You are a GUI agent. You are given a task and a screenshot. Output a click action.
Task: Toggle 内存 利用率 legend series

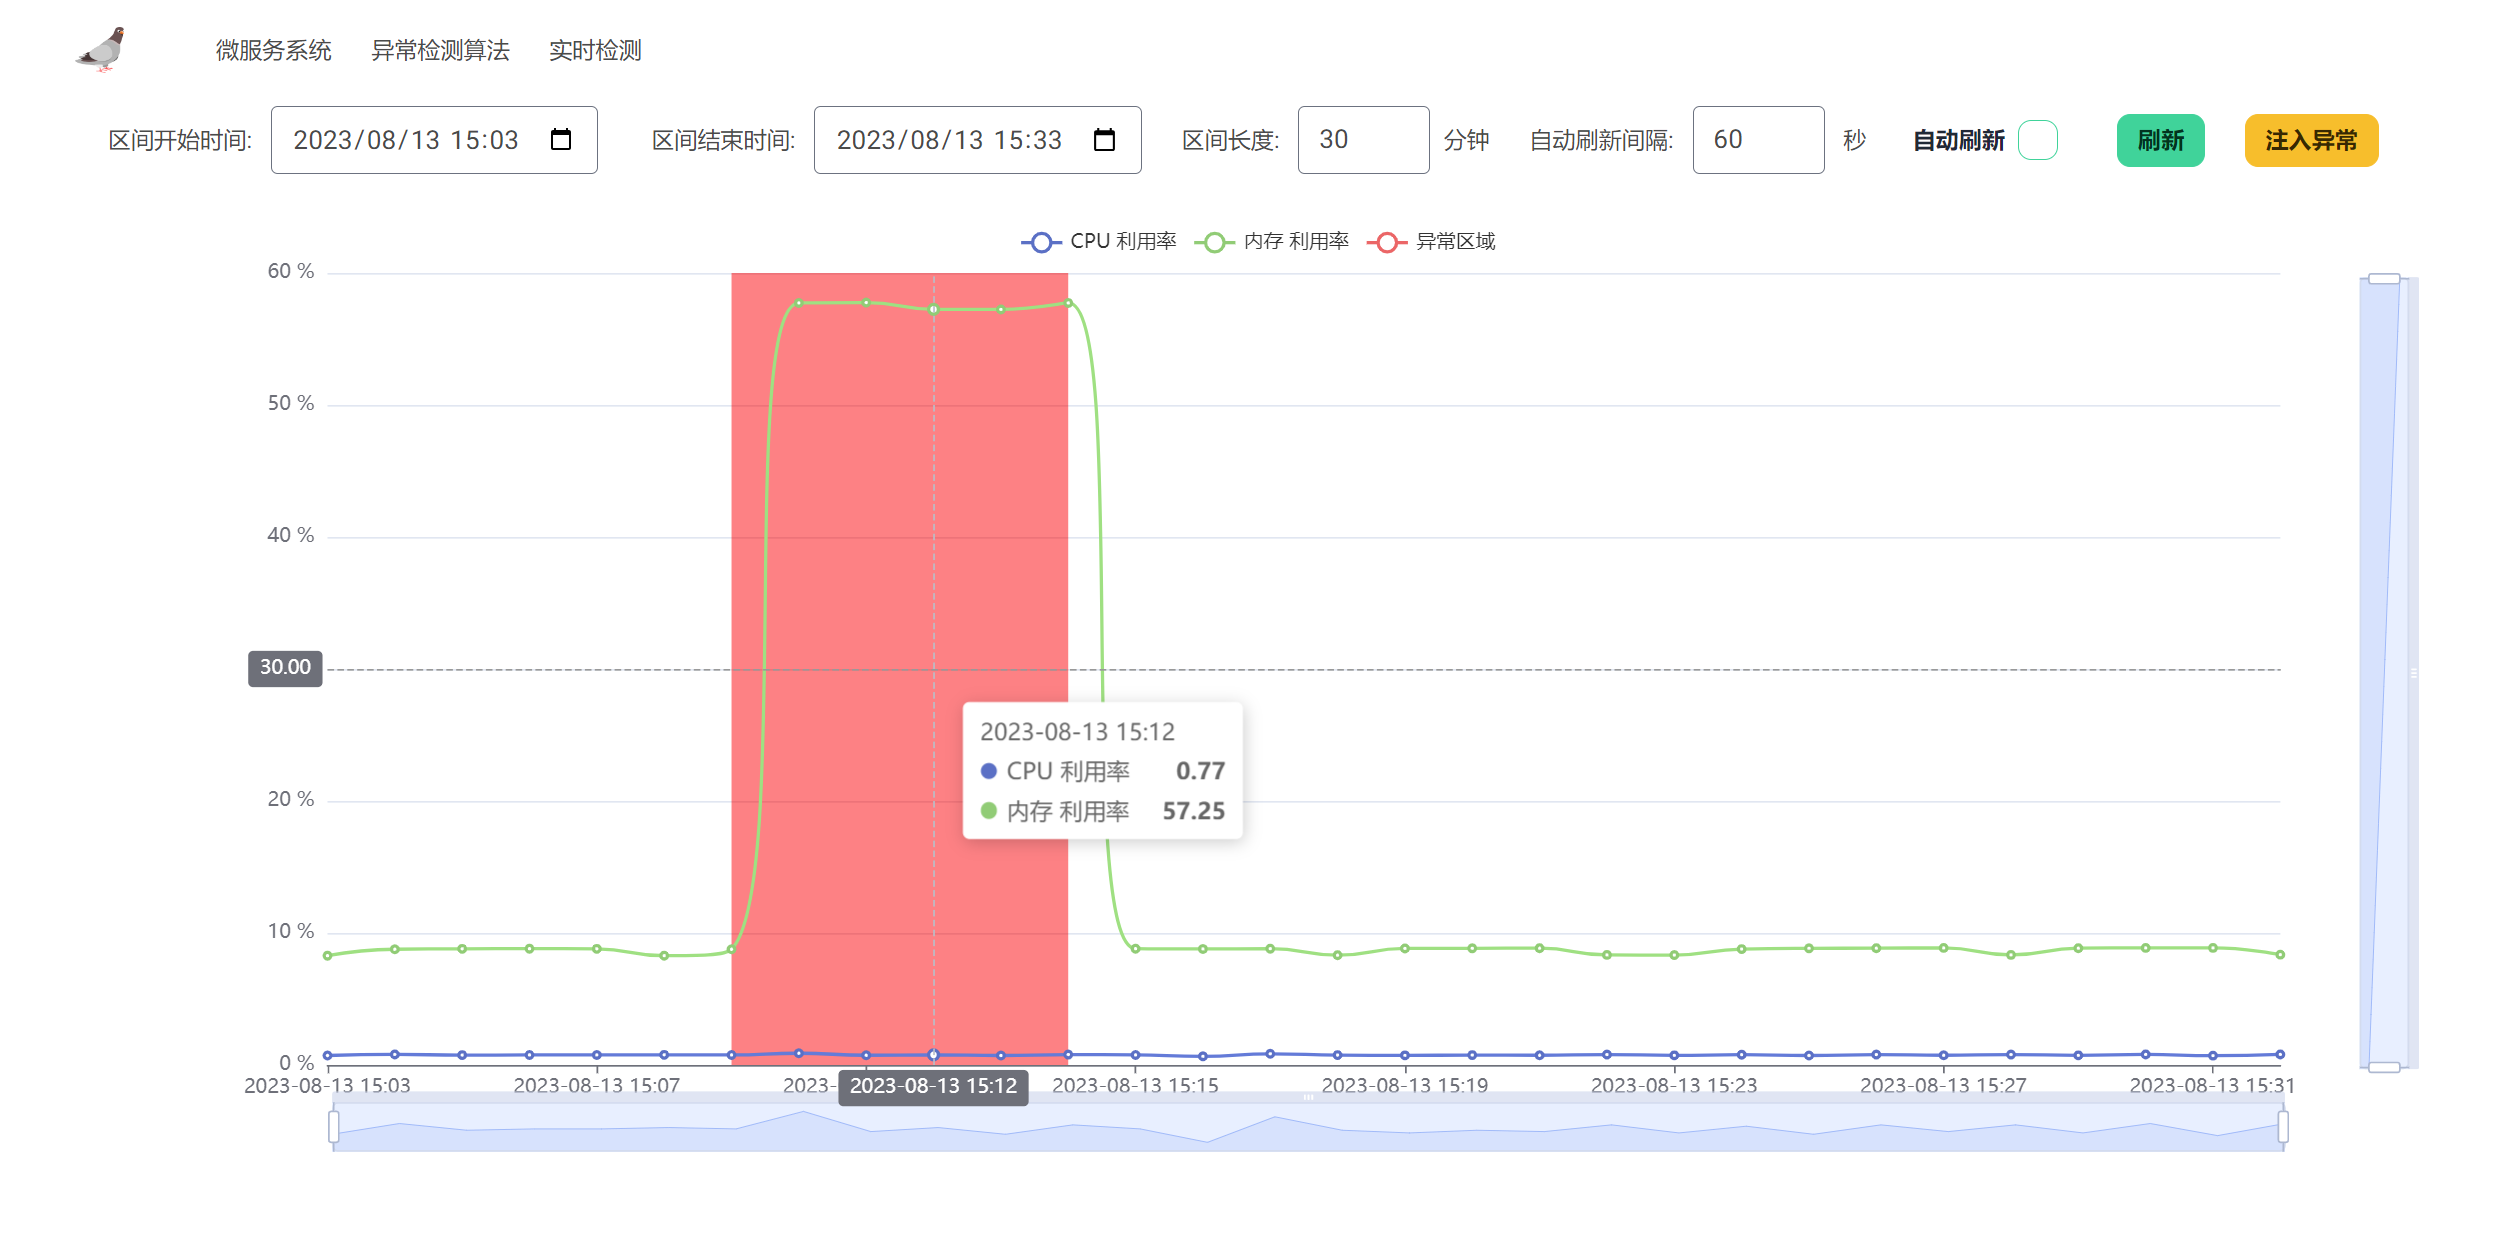pyautogui.click(x=1271, y=242)
